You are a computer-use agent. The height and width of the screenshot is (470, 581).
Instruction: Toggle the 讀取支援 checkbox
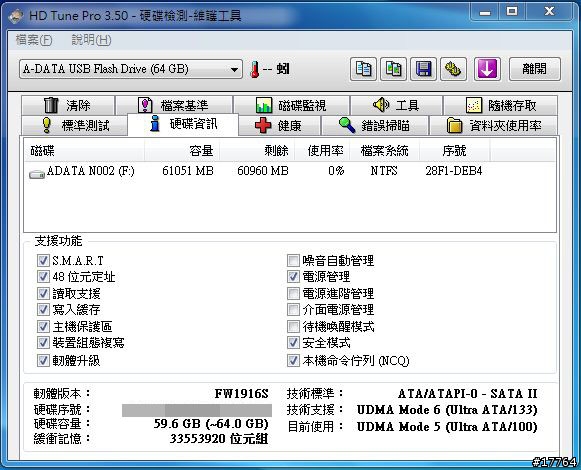[x=43, y=293]
